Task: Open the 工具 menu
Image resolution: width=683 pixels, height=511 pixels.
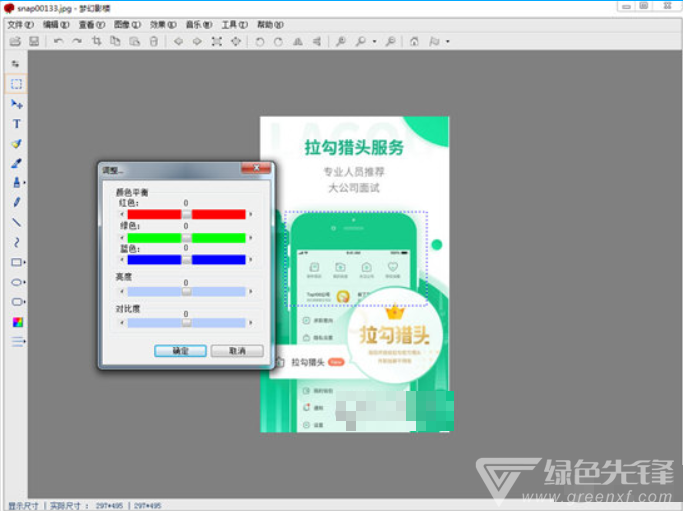Action: [x=234, y=25]
